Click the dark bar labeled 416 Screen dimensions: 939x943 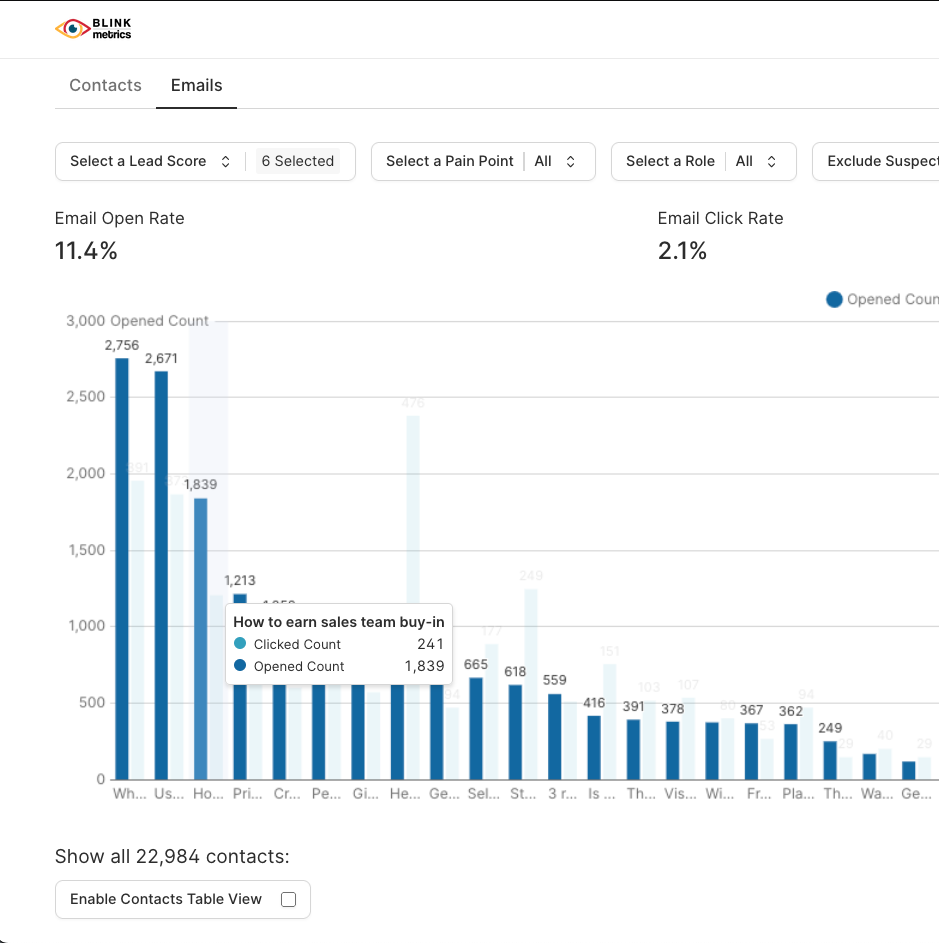click(594, 747)
